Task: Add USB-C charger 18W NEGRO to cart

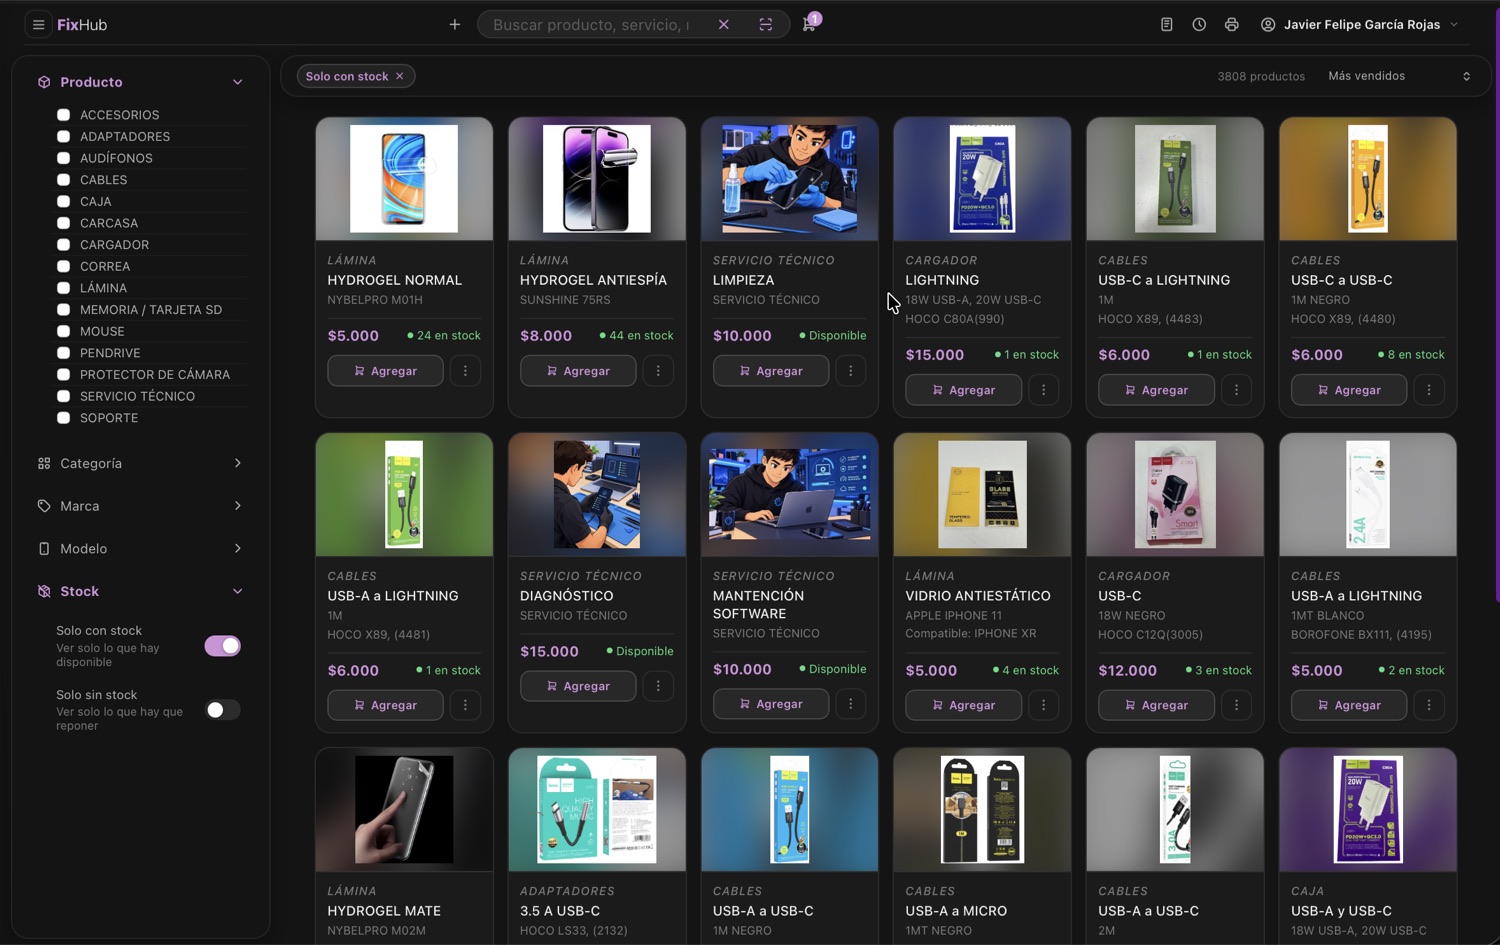Action: (1156, 705)
